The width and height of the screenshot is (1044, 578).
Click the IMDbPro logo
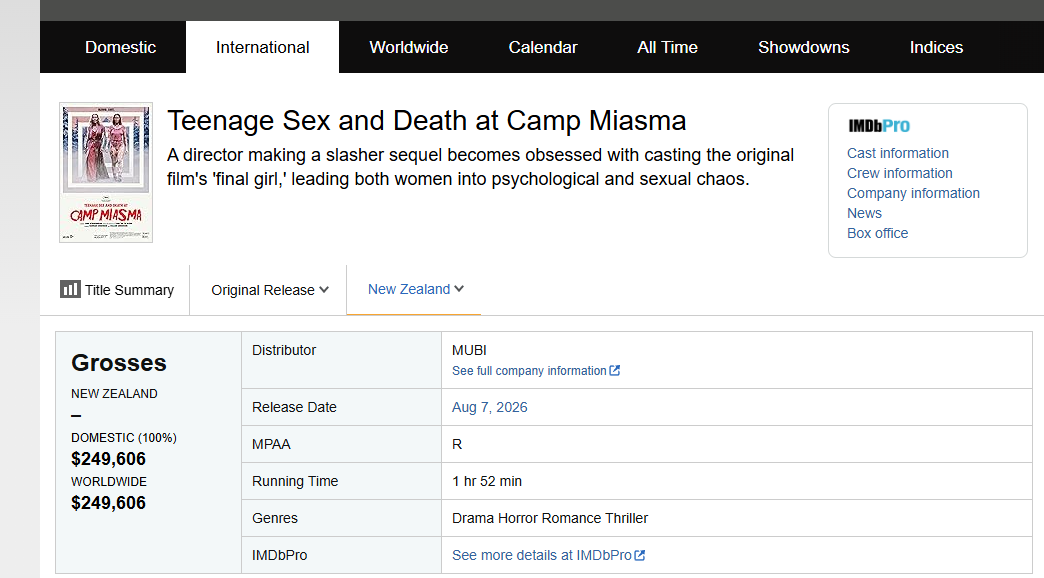click(879, 126)
